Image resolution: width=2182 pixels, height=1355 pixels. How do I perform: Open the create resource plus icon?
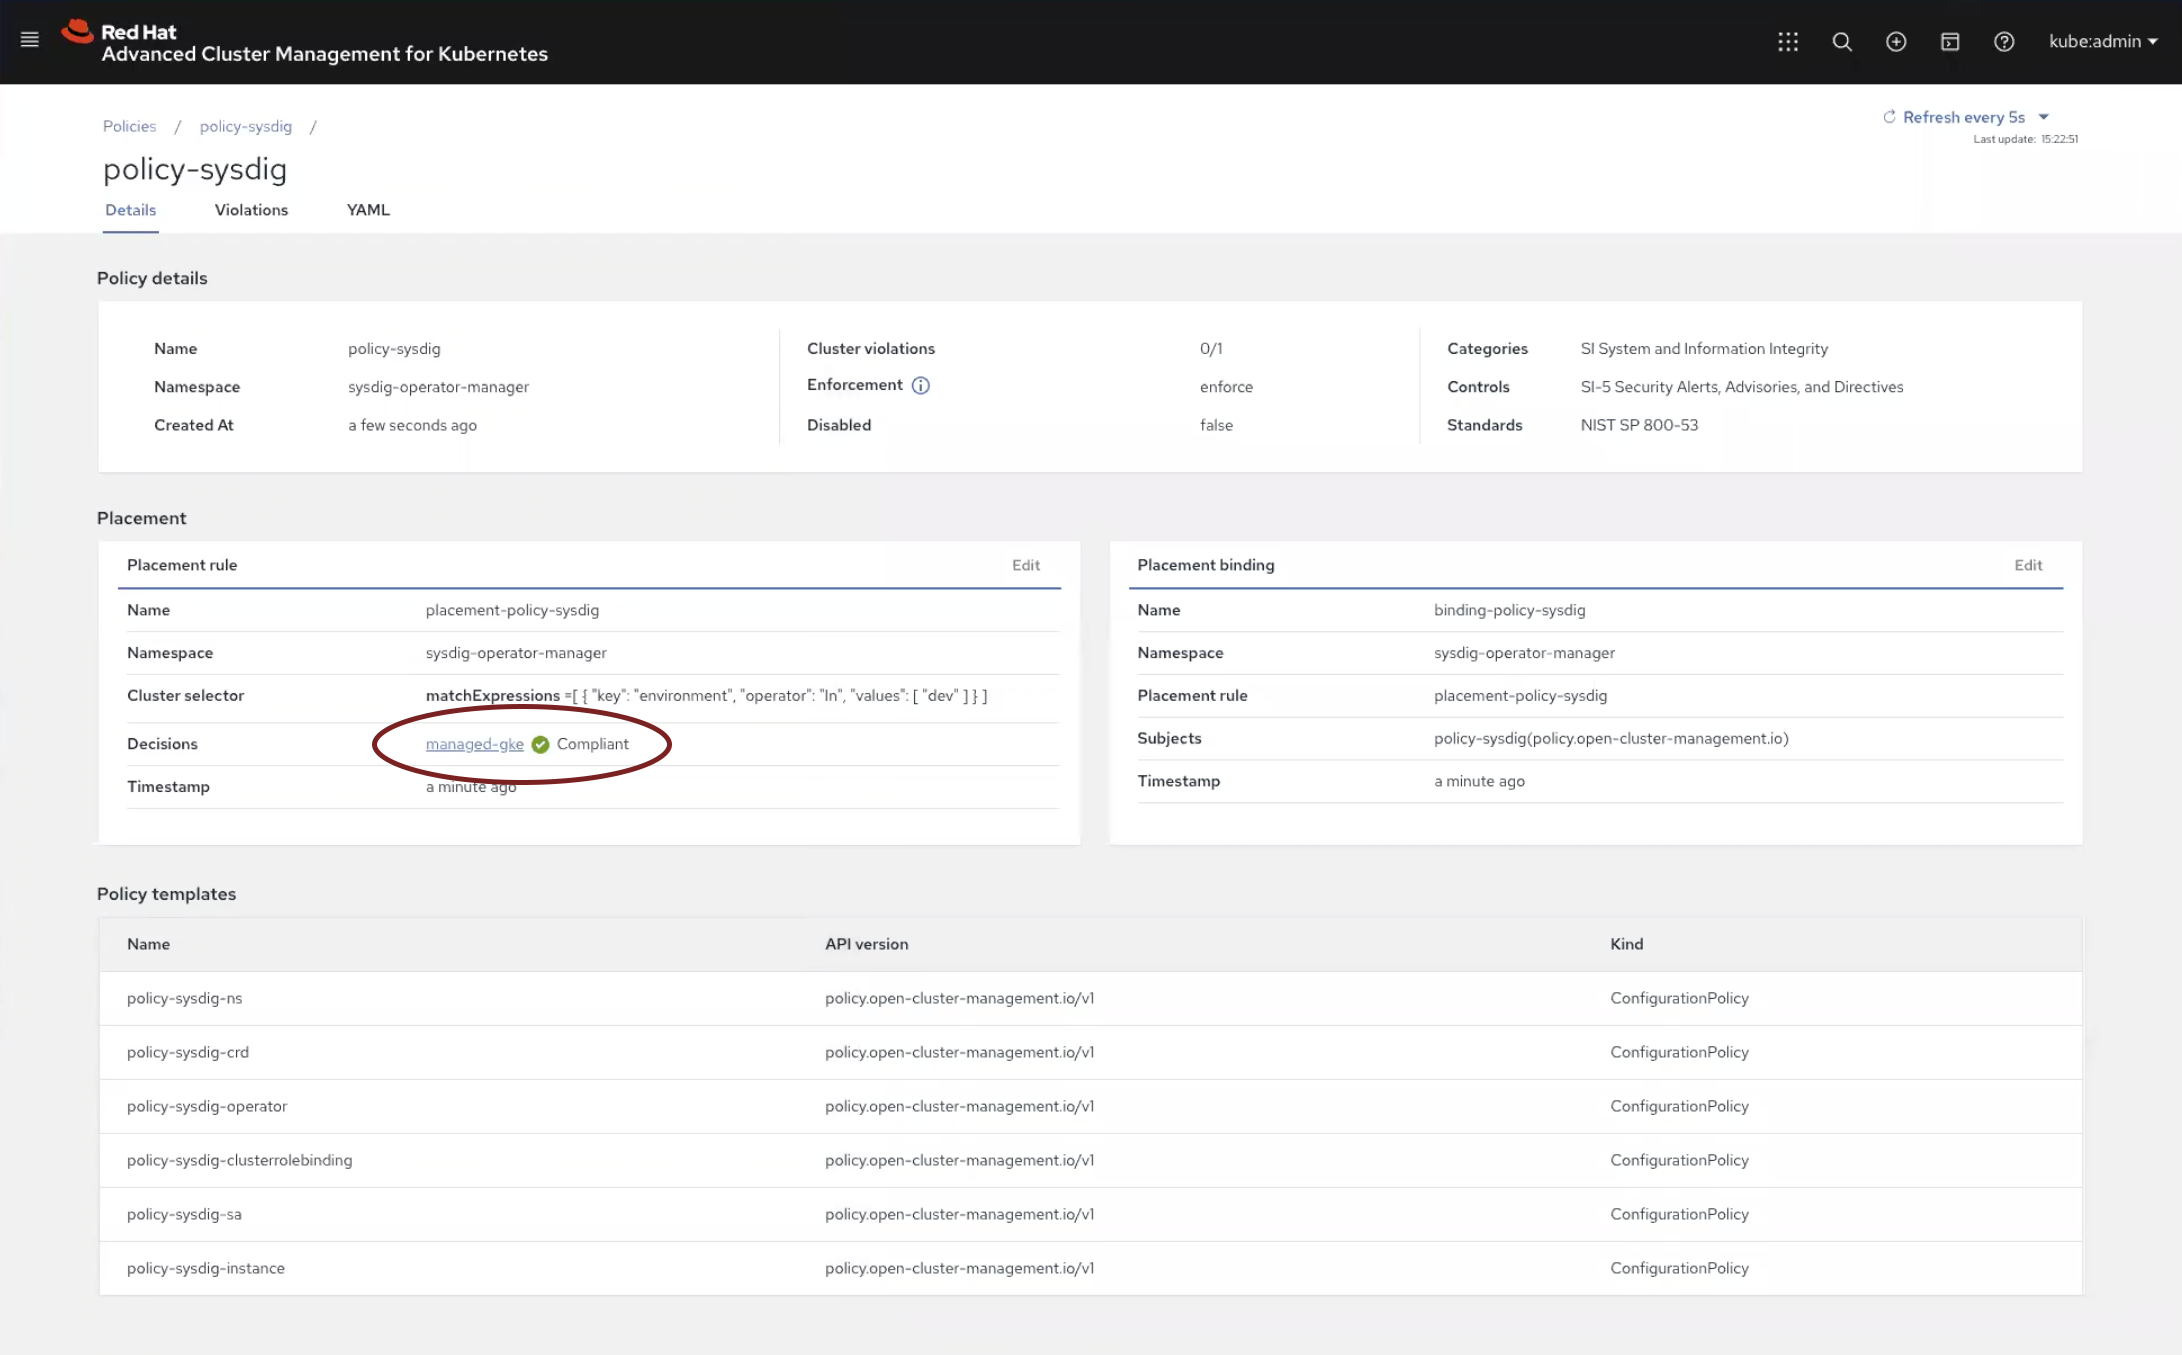1896,42
